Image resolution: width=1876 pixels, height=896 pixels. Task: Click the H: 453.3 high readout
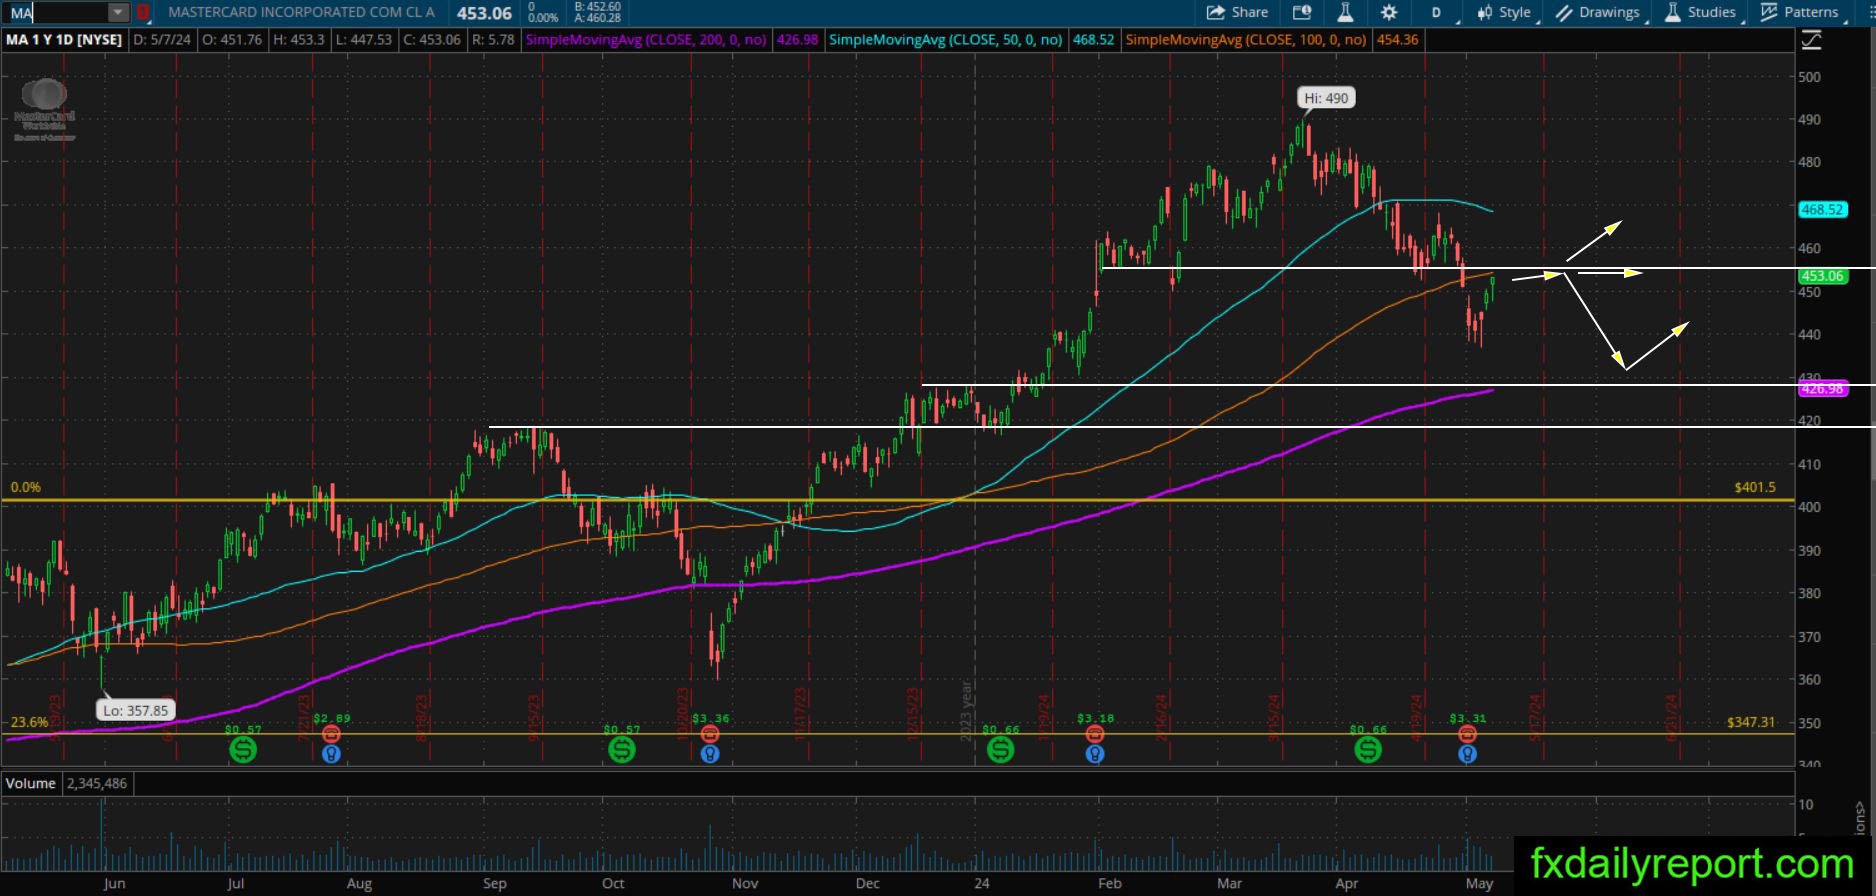(x=297, y=40)
